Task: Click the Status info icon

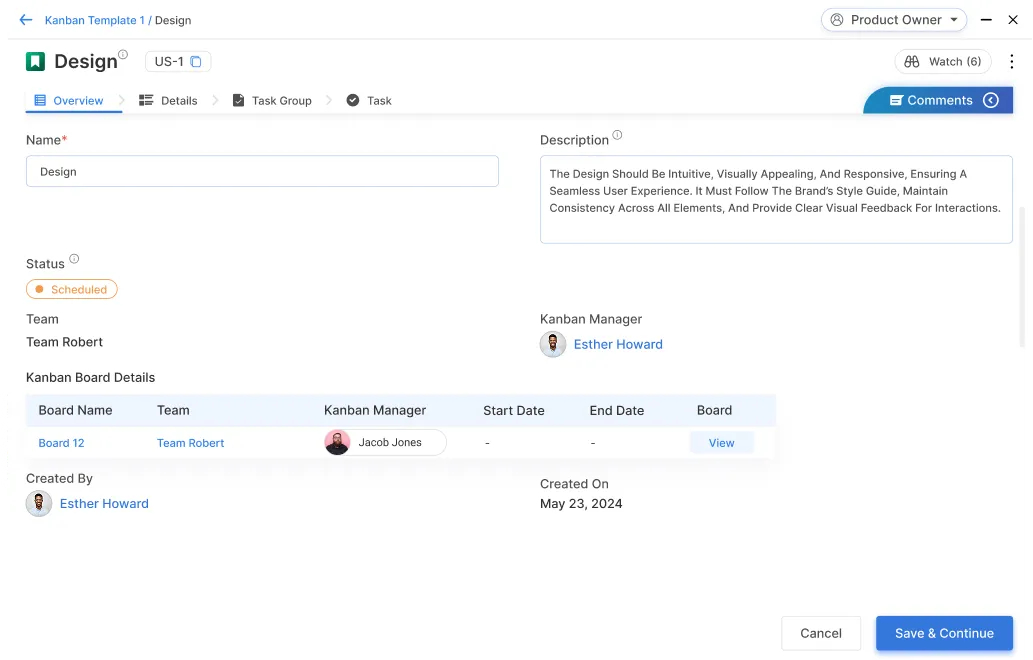Action: [x=76, y=257]
